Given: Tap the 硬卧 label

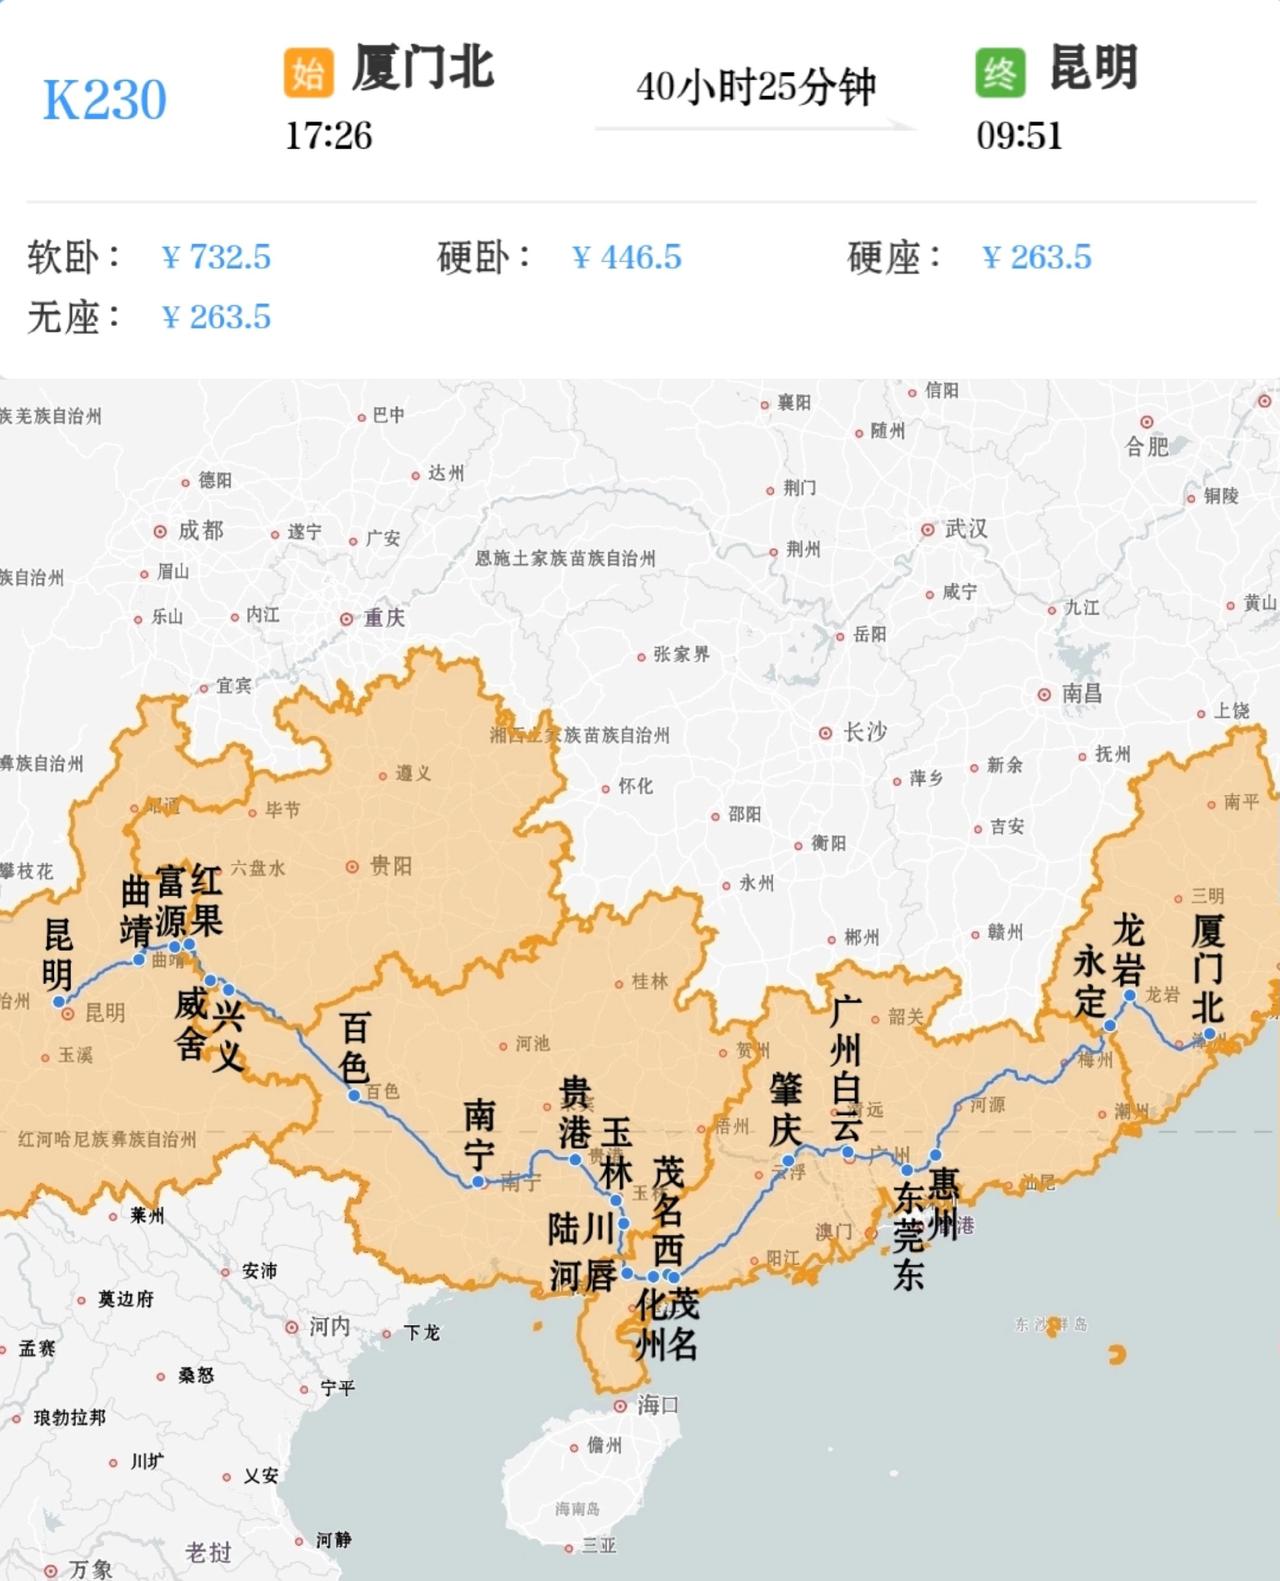Looking at the screenshot, I should (x=484, y=257).
